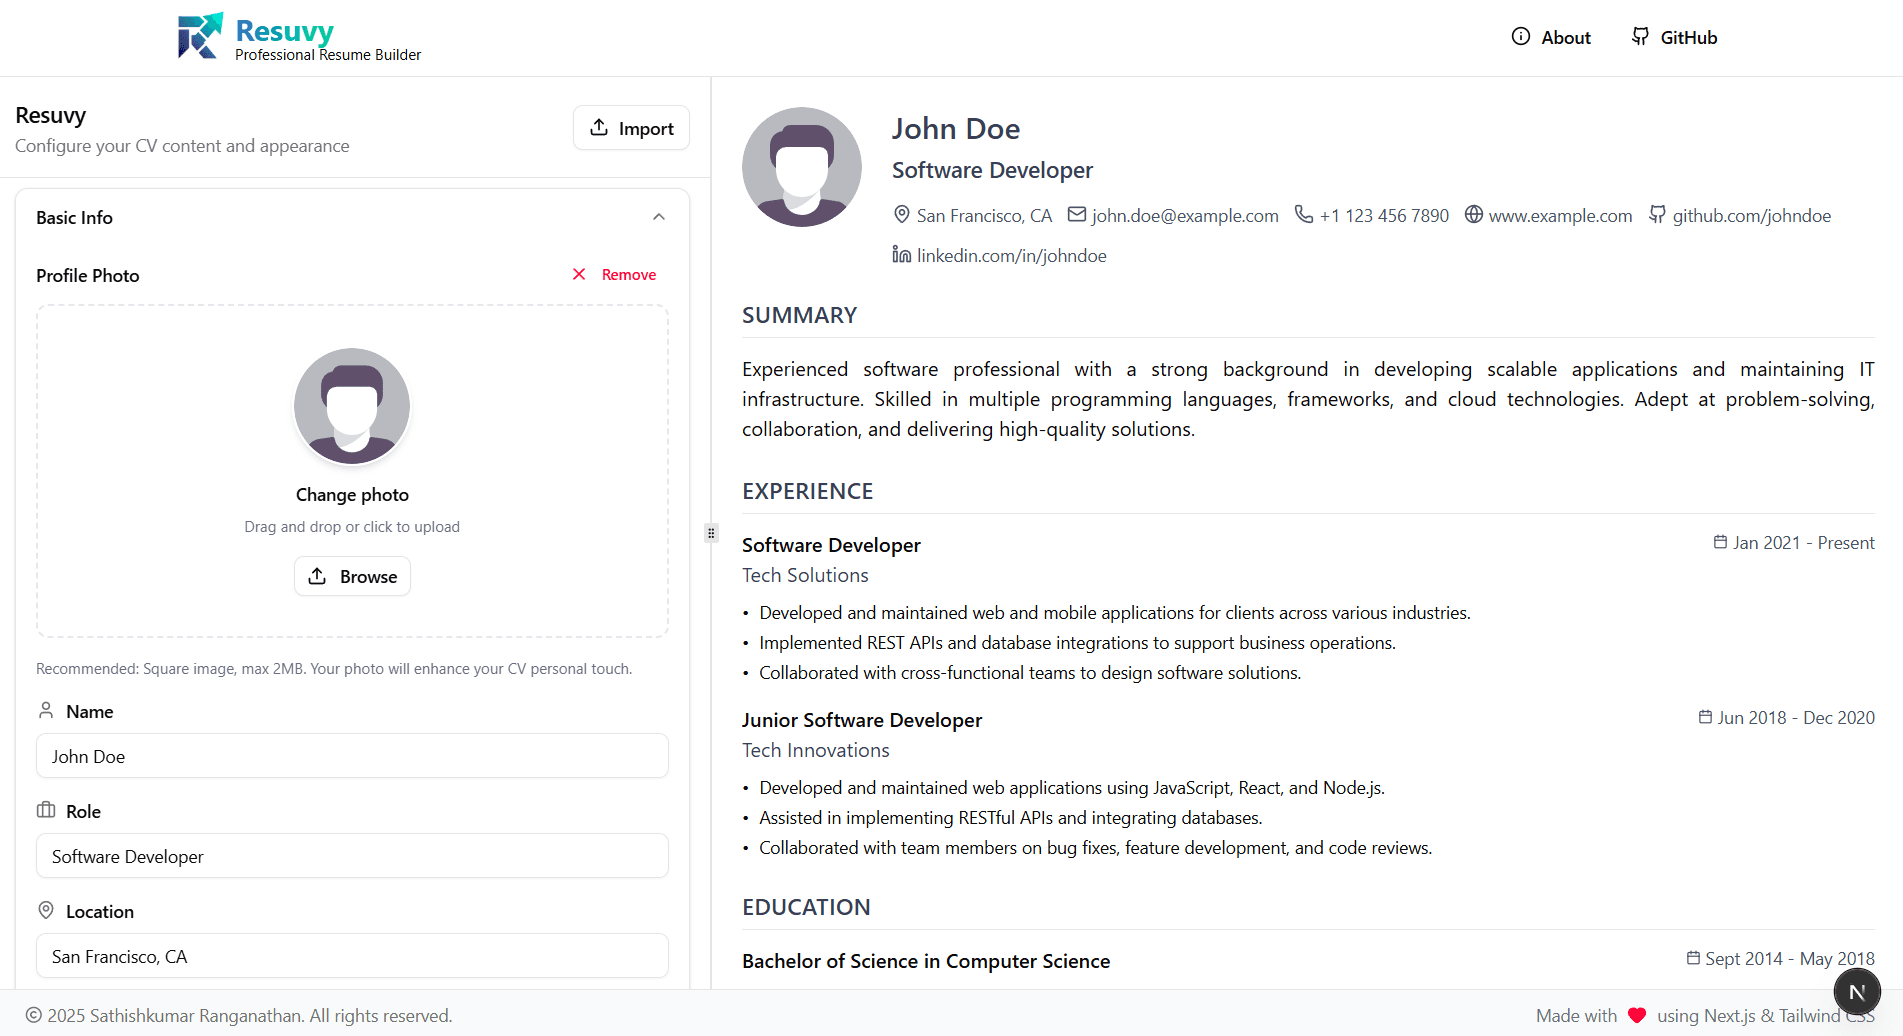Viewport: 1903px width, 1036px height.
Task: Click the calendar icon beside Jan 2021 - Present
Action: pyautogui.click(x=1720, y=542)
